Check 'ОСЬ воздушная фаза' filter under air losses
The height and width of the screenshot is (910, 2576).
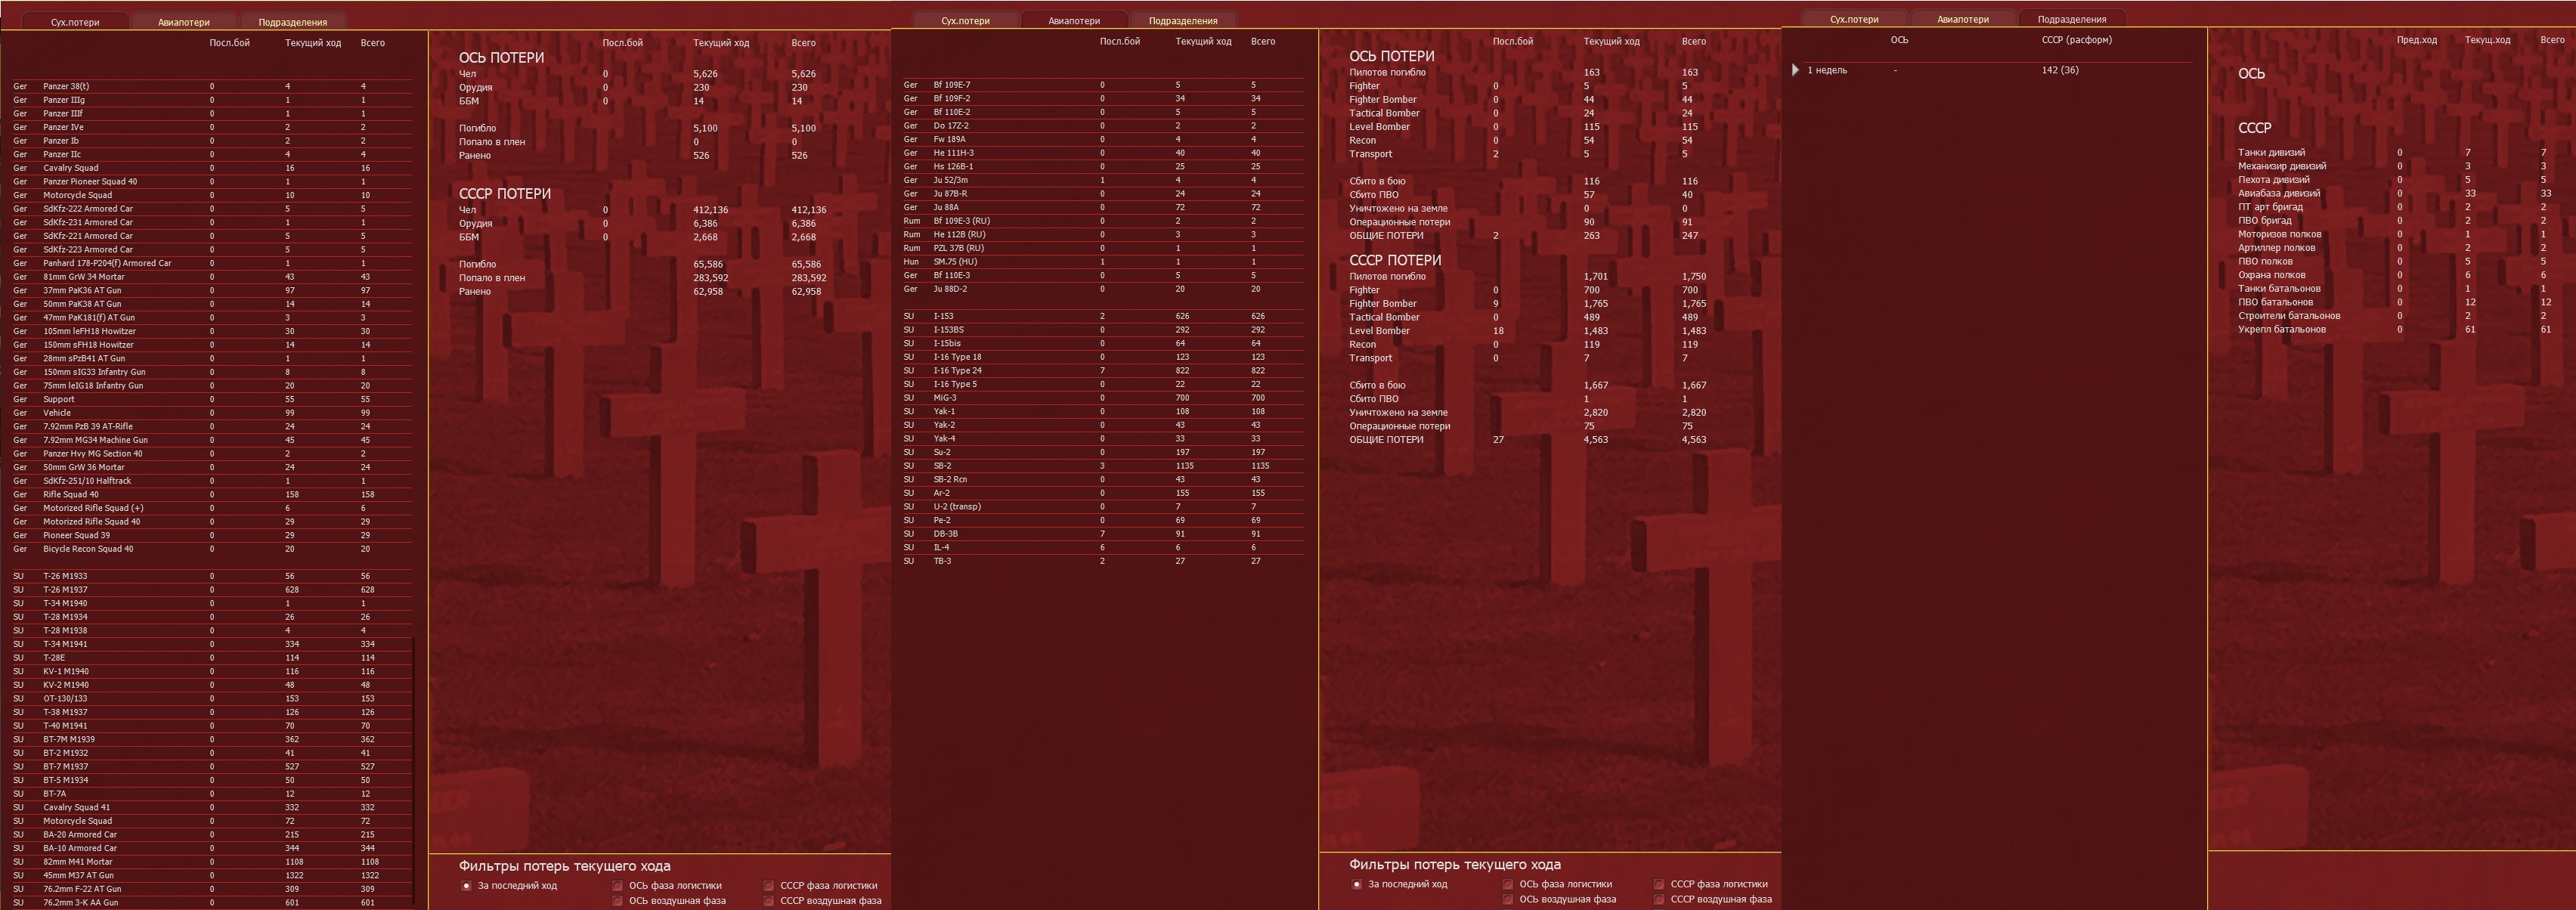(1508, 899)
